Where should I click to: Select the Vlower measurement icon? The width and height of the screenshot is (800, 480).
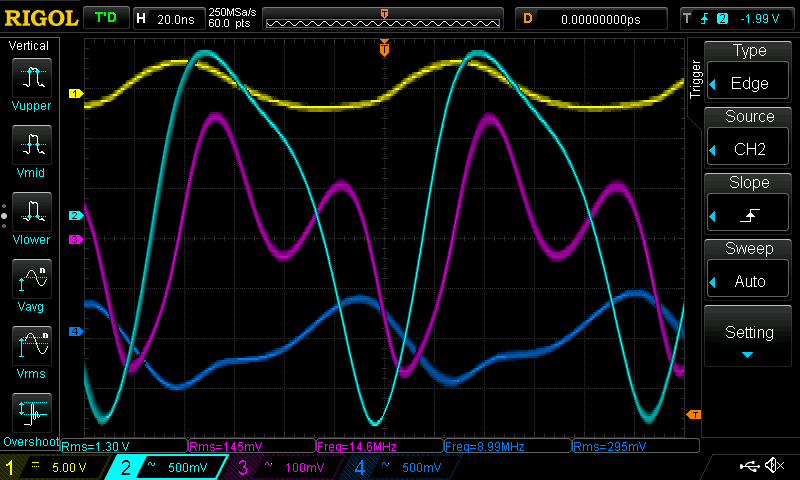click(x=32, y=212)
